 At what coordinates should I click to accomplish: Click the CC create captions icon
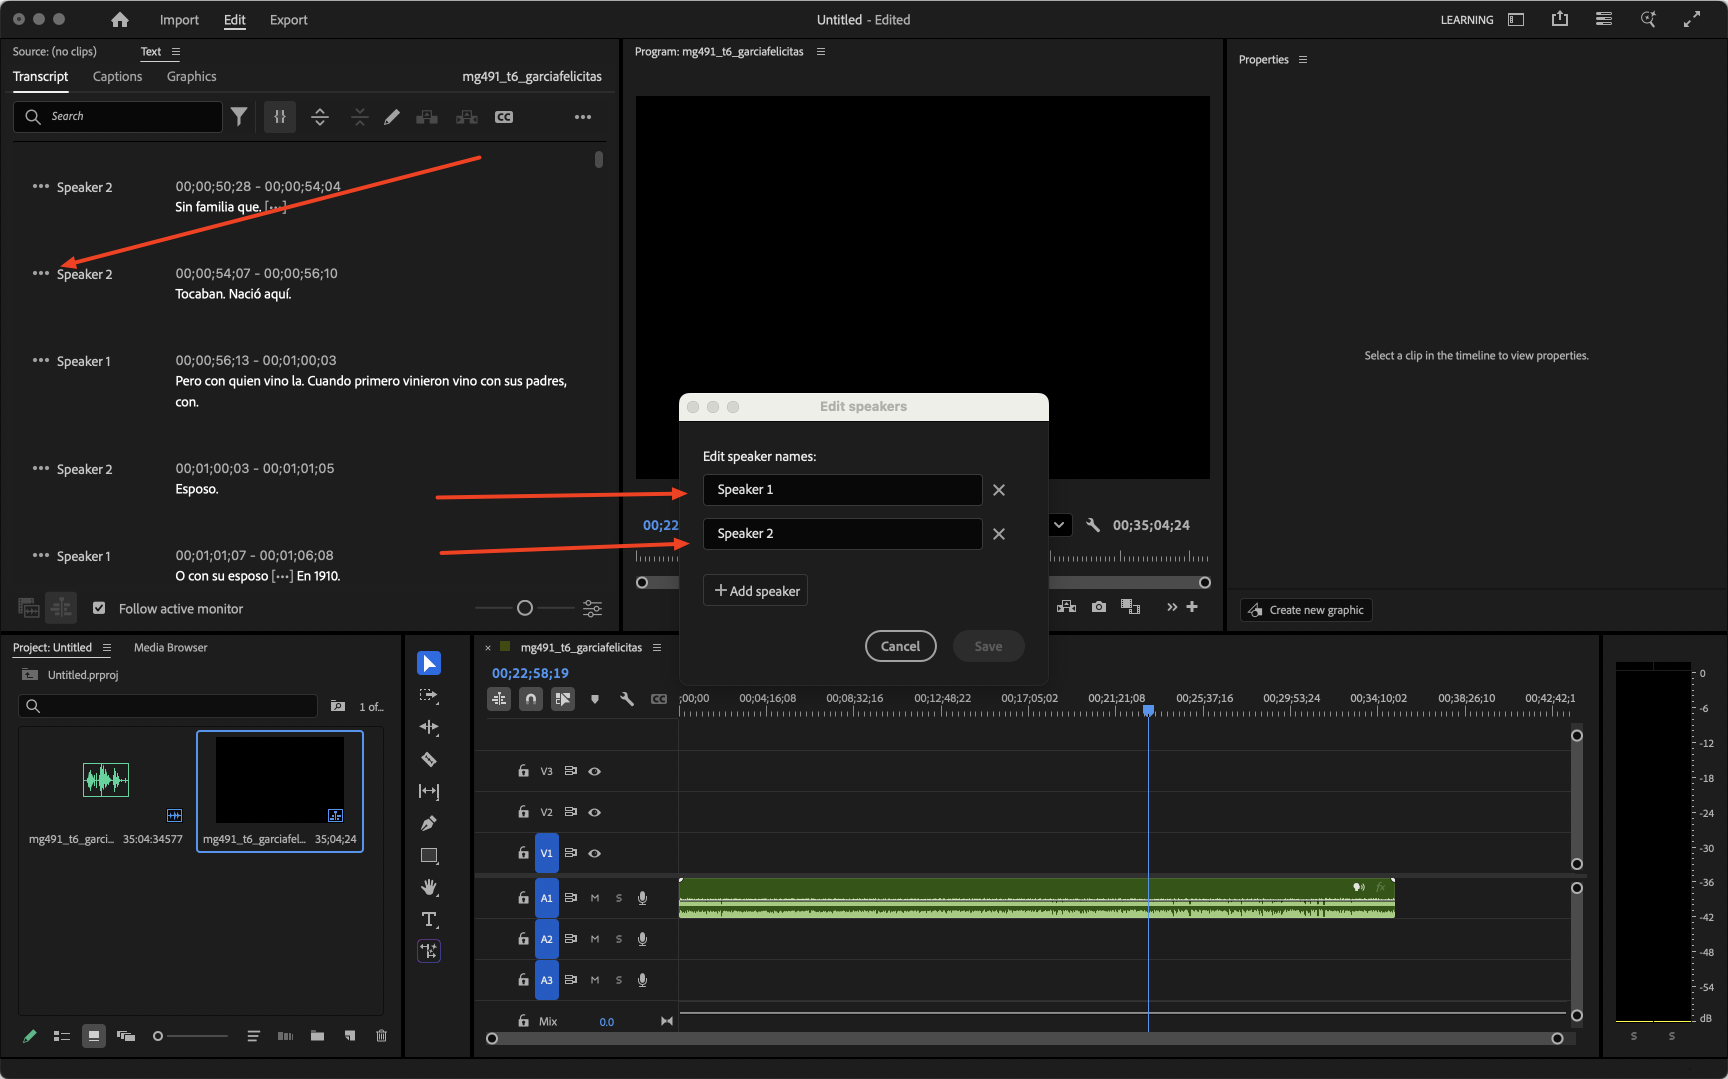point(504,117)
